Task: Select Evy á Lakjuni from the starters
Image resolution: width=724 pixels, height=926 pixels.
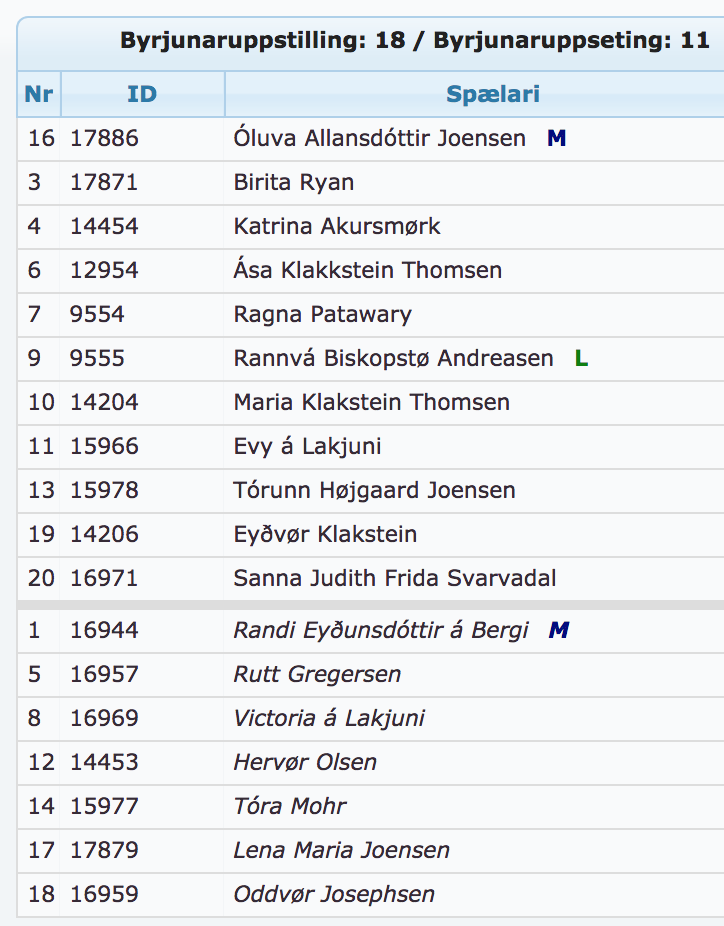Action: point(307,446)
